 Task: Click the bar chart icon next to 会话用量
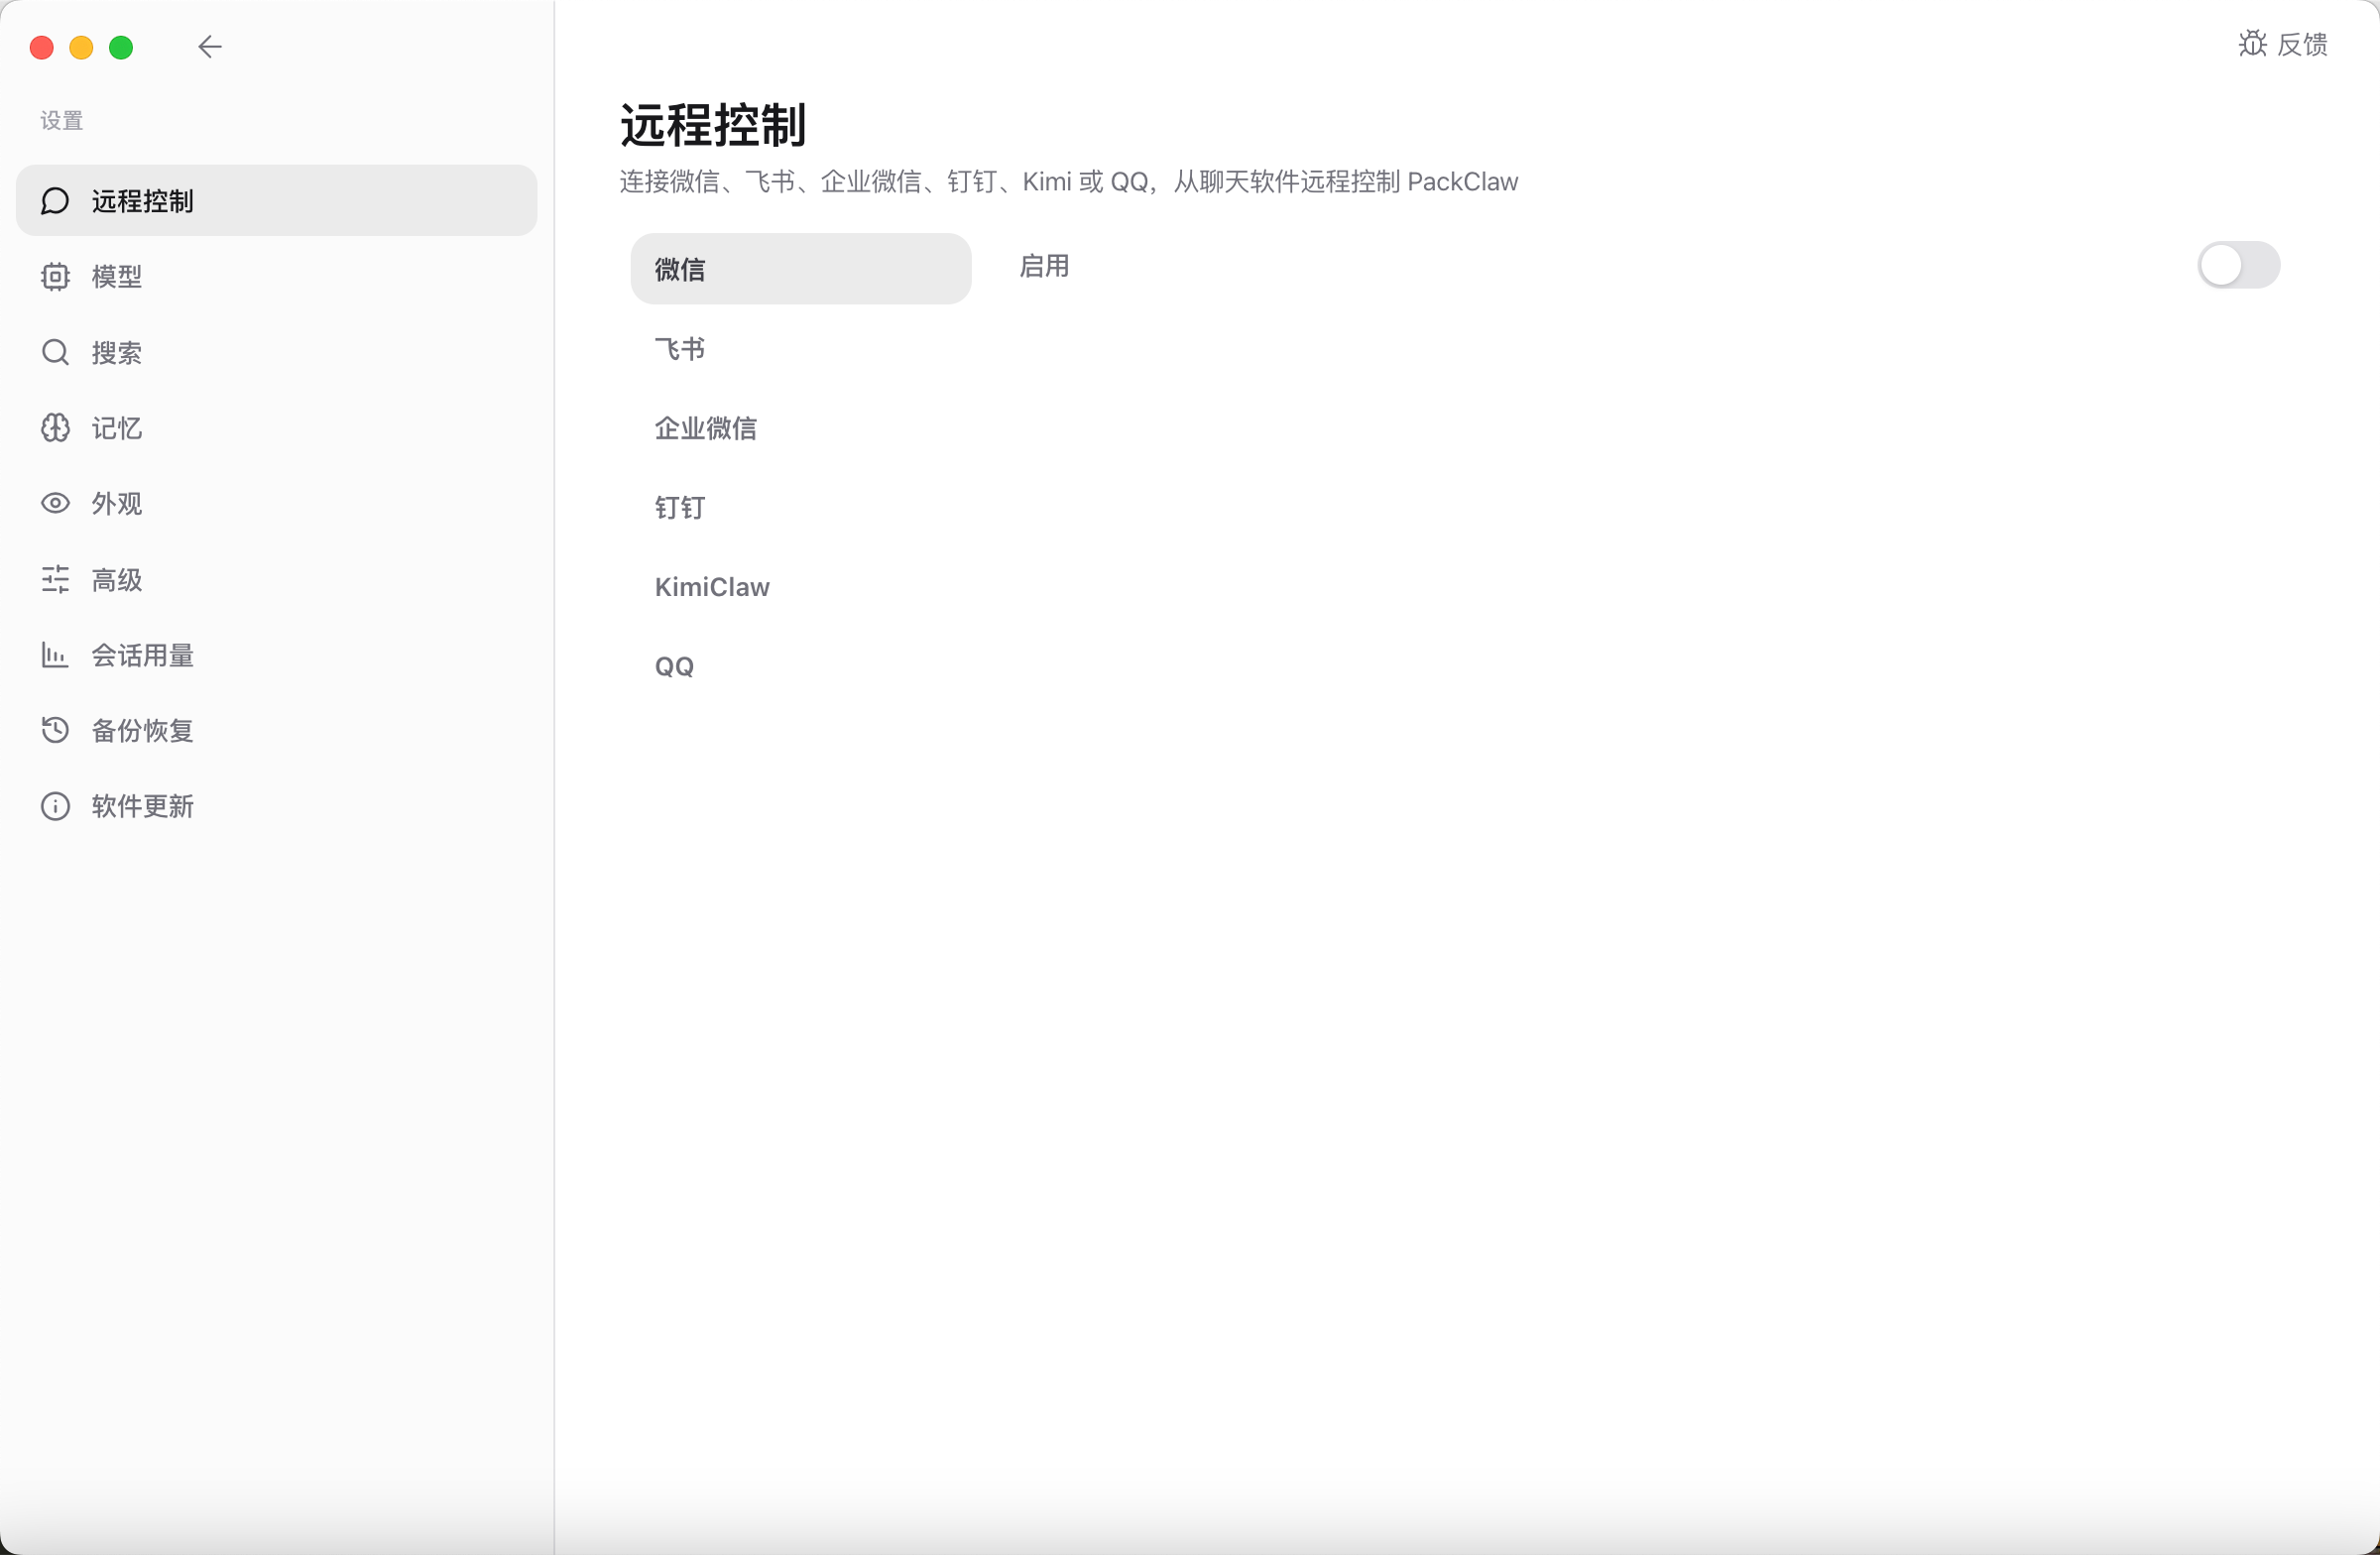click(x=55, y=655)
